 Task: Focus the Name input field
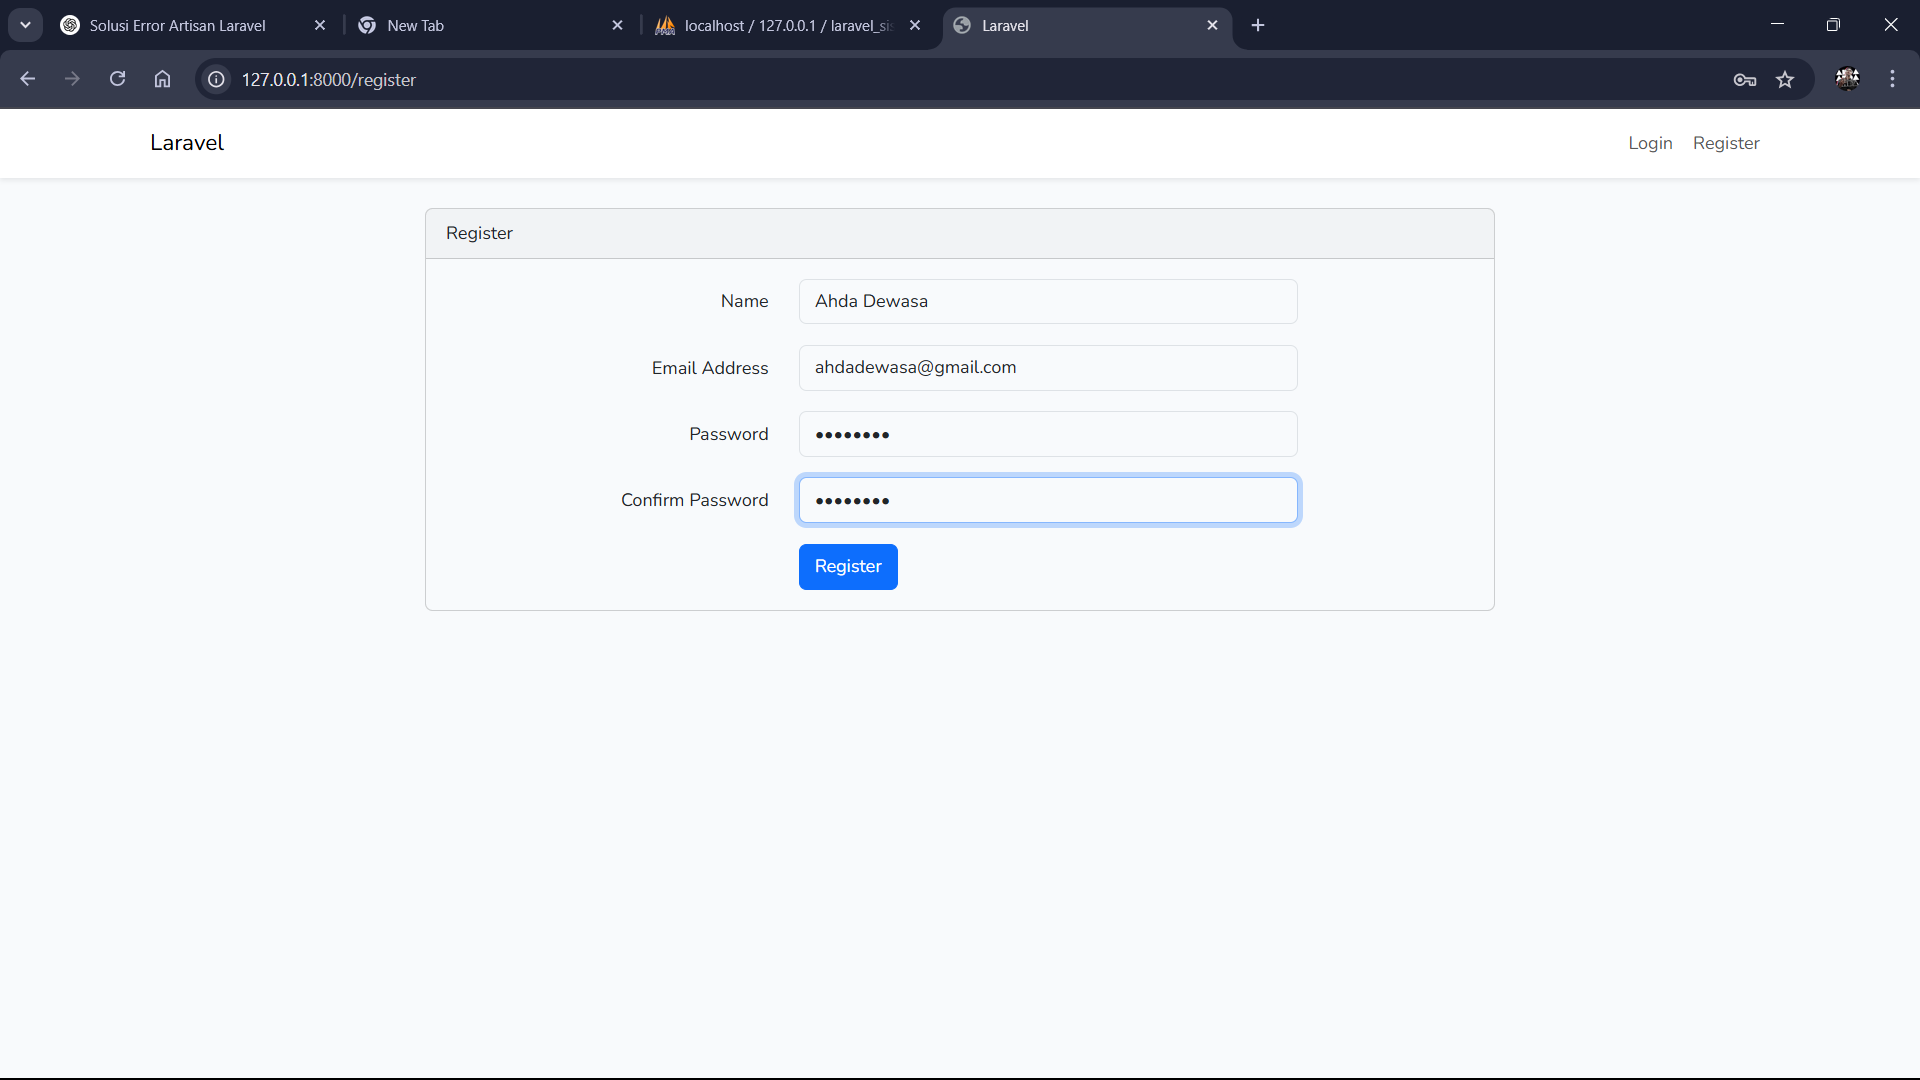(1047, 301)
